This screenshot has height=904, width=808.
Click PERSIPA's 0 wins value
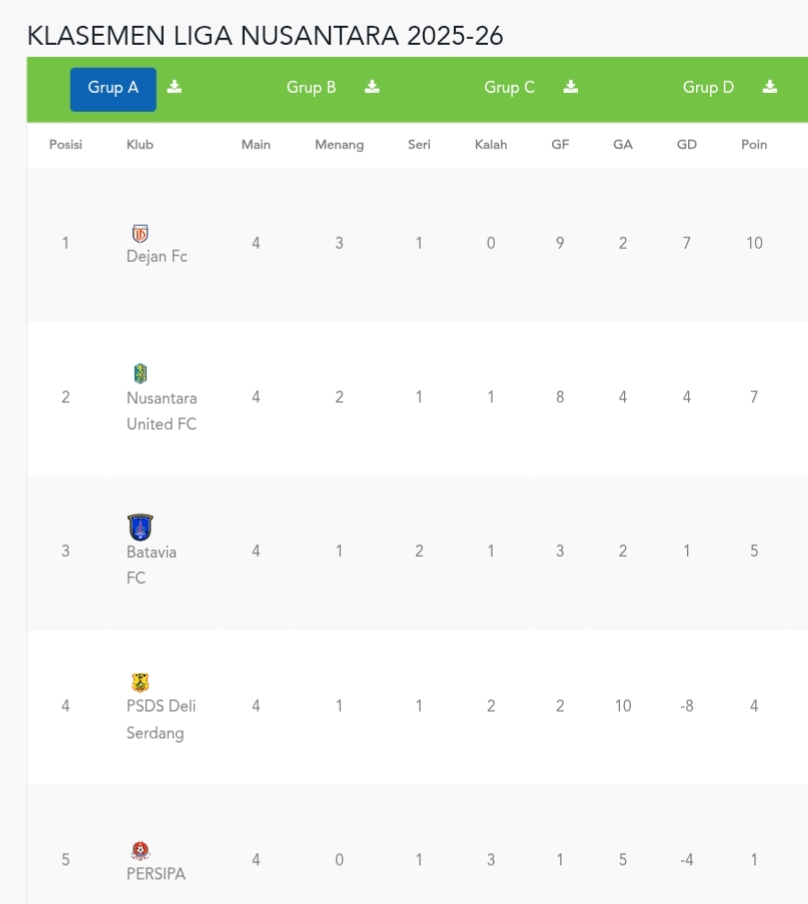coord(339,860)
